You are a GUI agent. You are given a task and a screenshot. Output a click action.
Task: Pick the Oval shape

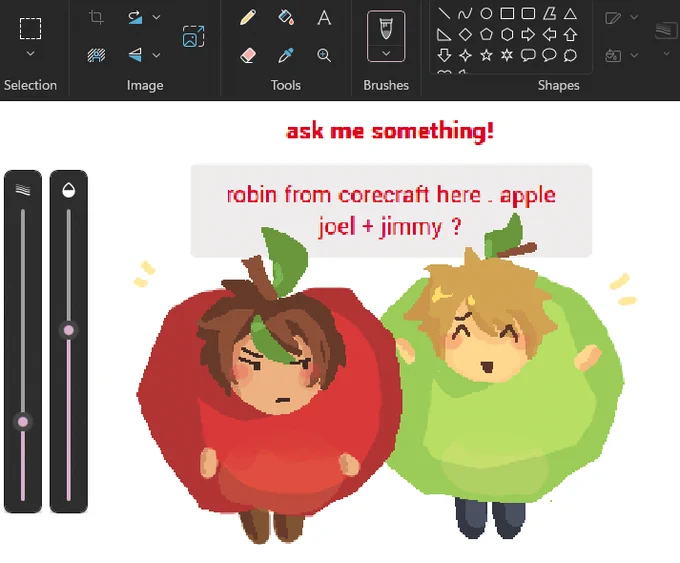point(486,13)
